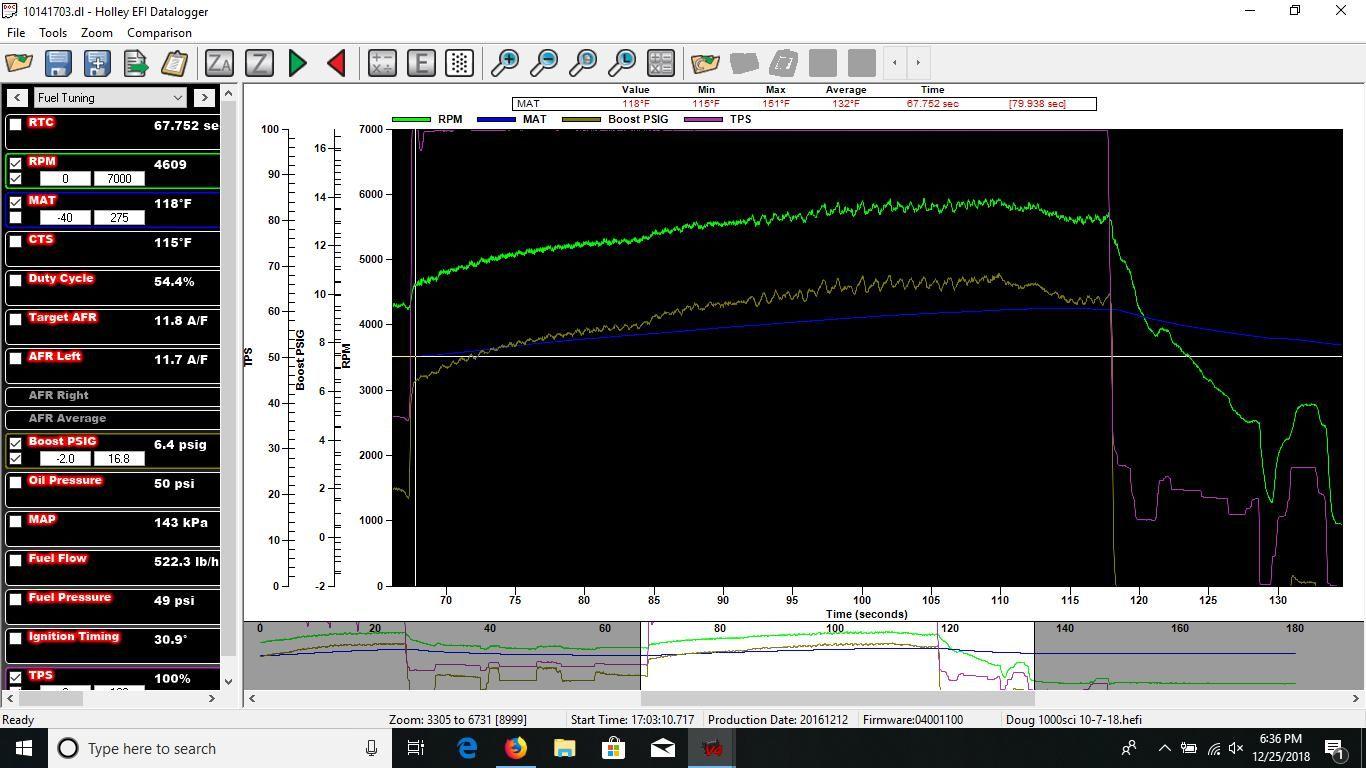Open the Comparison menu
This screenshot has width=1366, height=768.
point(159,33)
